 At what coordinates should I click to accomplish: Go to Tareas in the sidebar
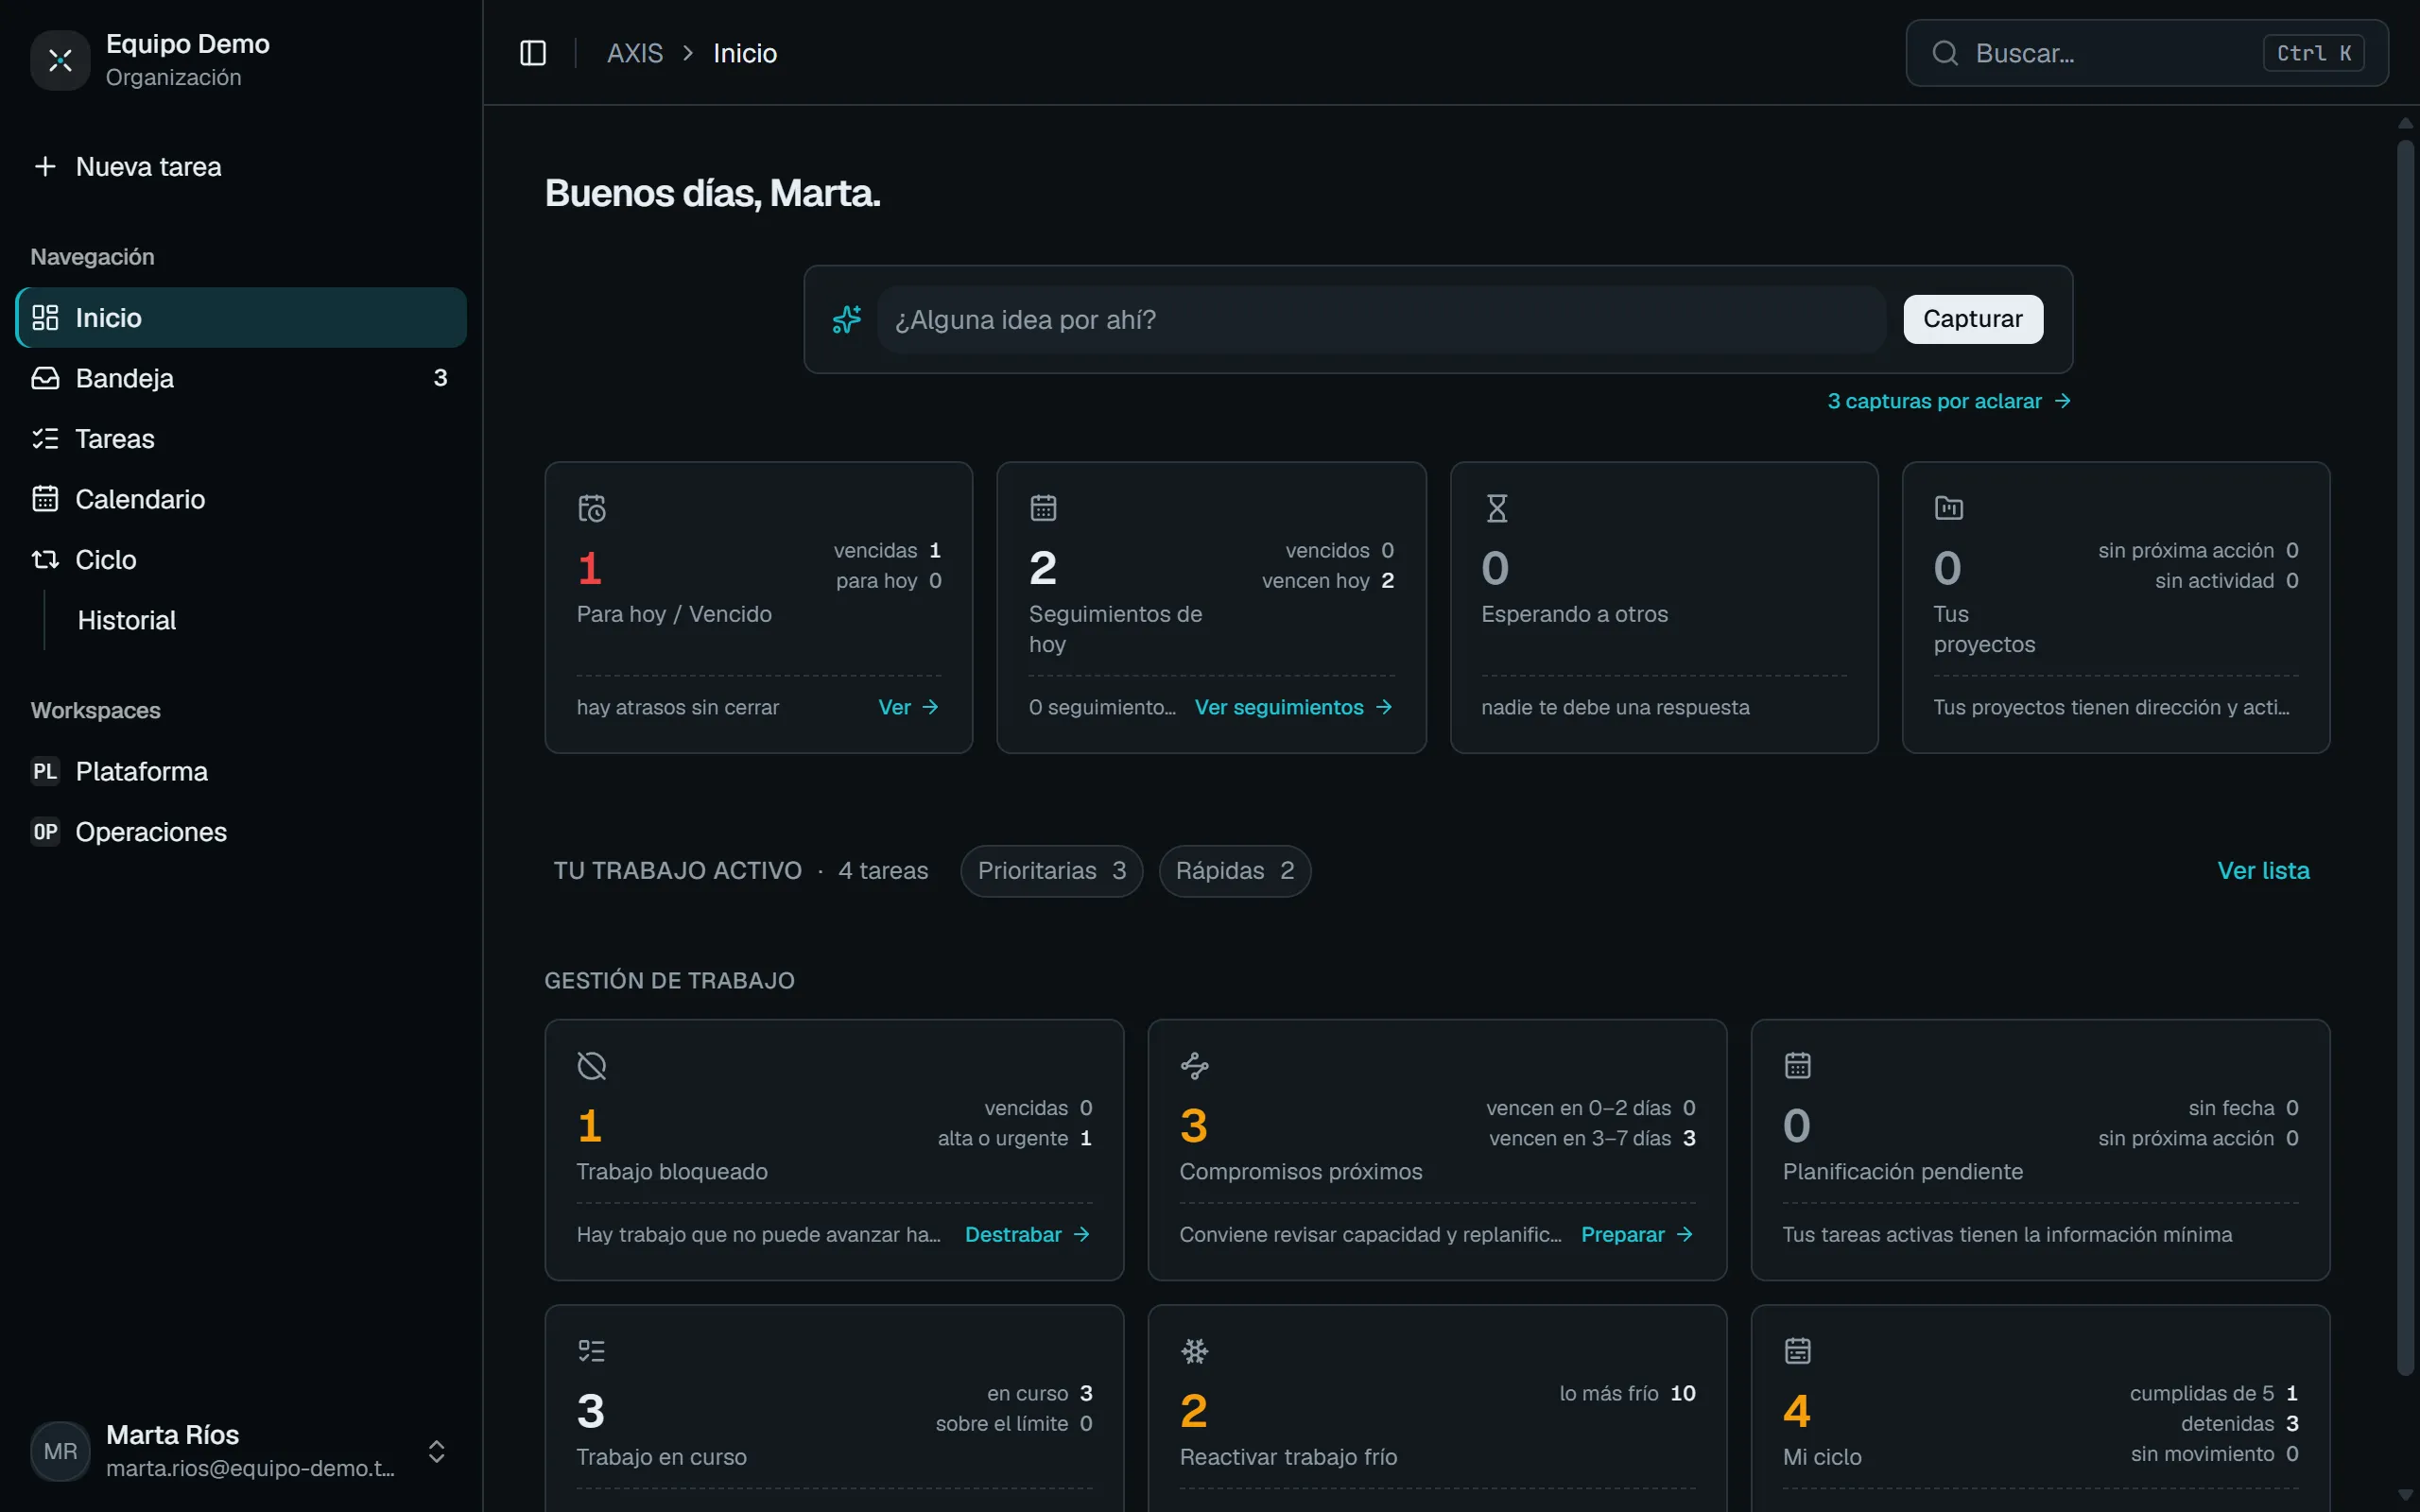tap(241, 439)
